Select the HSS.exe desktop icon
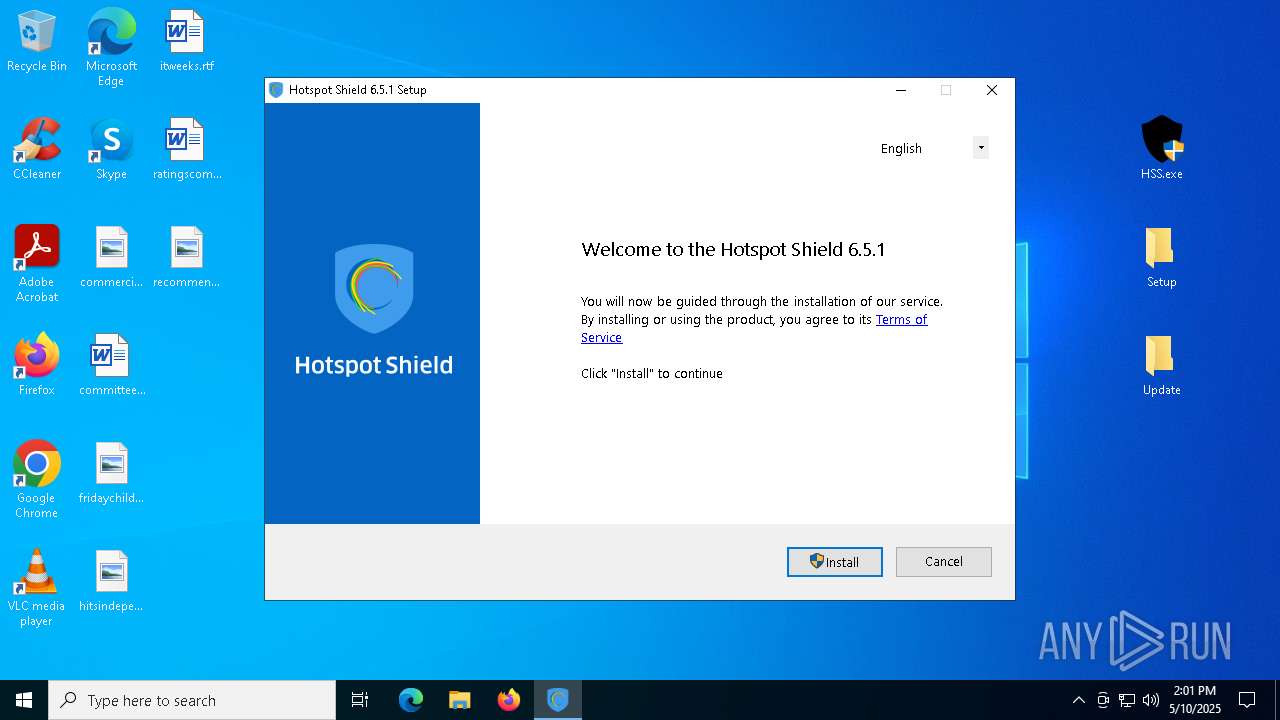 (1162, 148)
